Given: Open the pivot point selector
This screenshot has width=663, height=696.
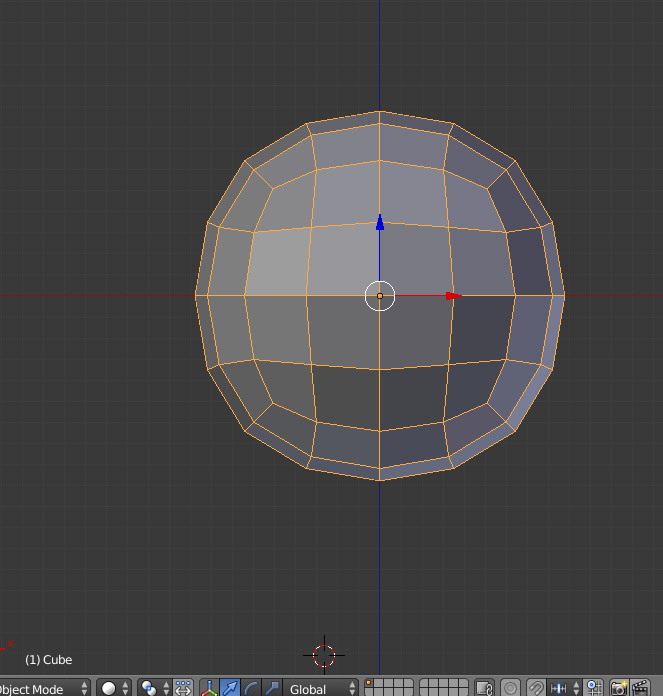Looking at the screenshot, I should pos(154,688).
